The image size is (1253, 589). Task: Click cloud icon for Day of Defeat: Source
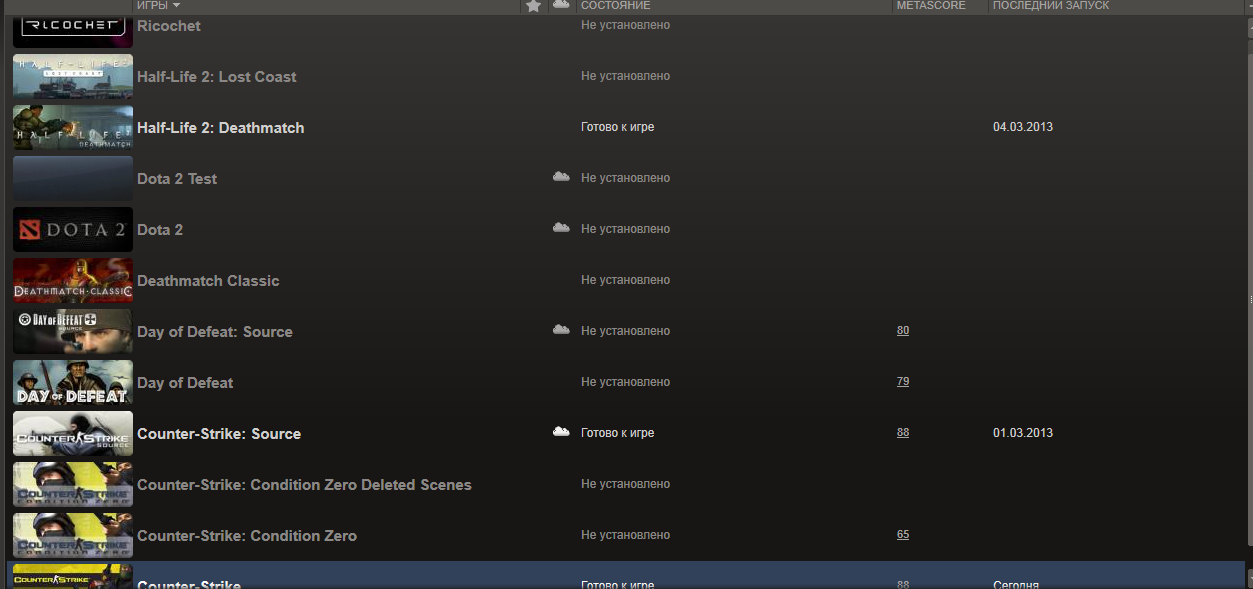point(561,330)
